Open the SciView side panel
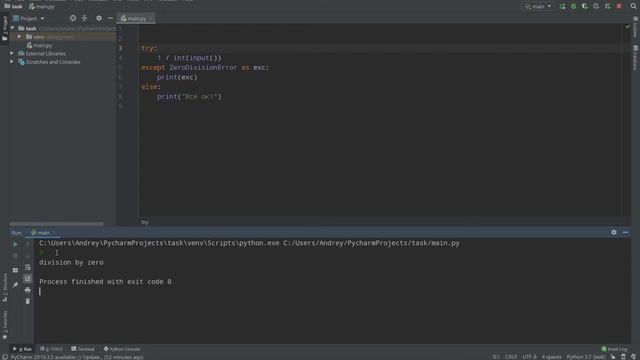This screenshot has width=640, height=360. coord(635,28)
